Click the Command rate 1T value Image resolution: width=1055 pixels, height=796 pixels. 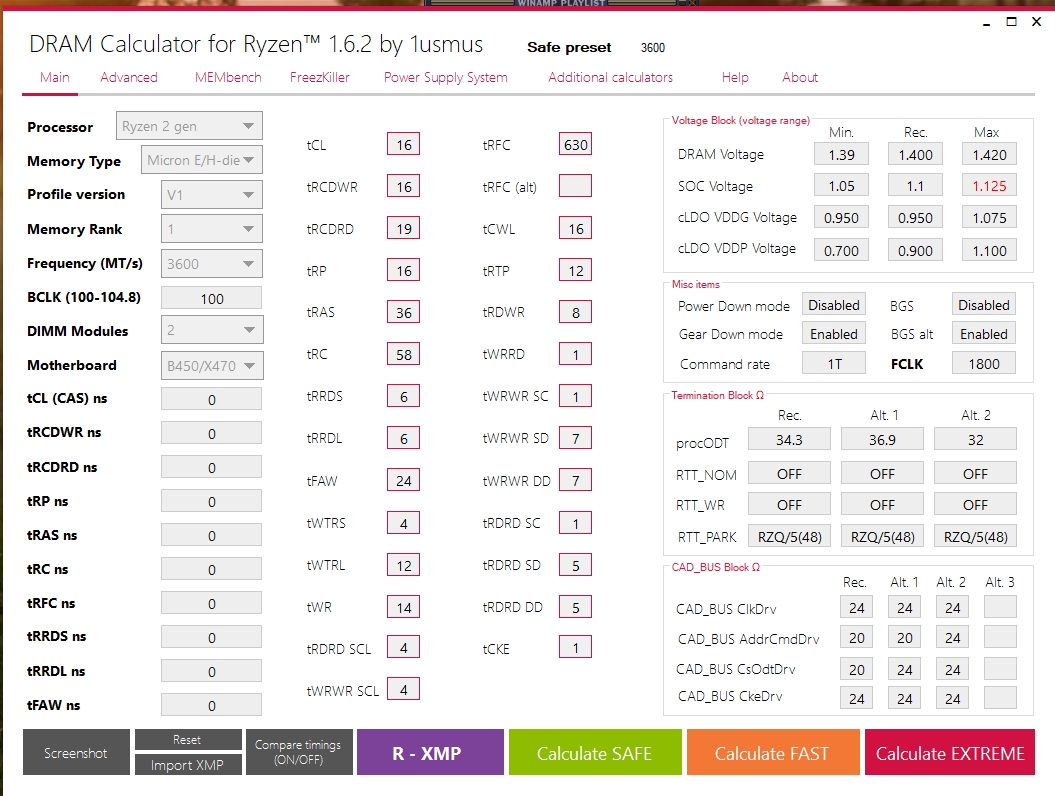coord(834,363)
